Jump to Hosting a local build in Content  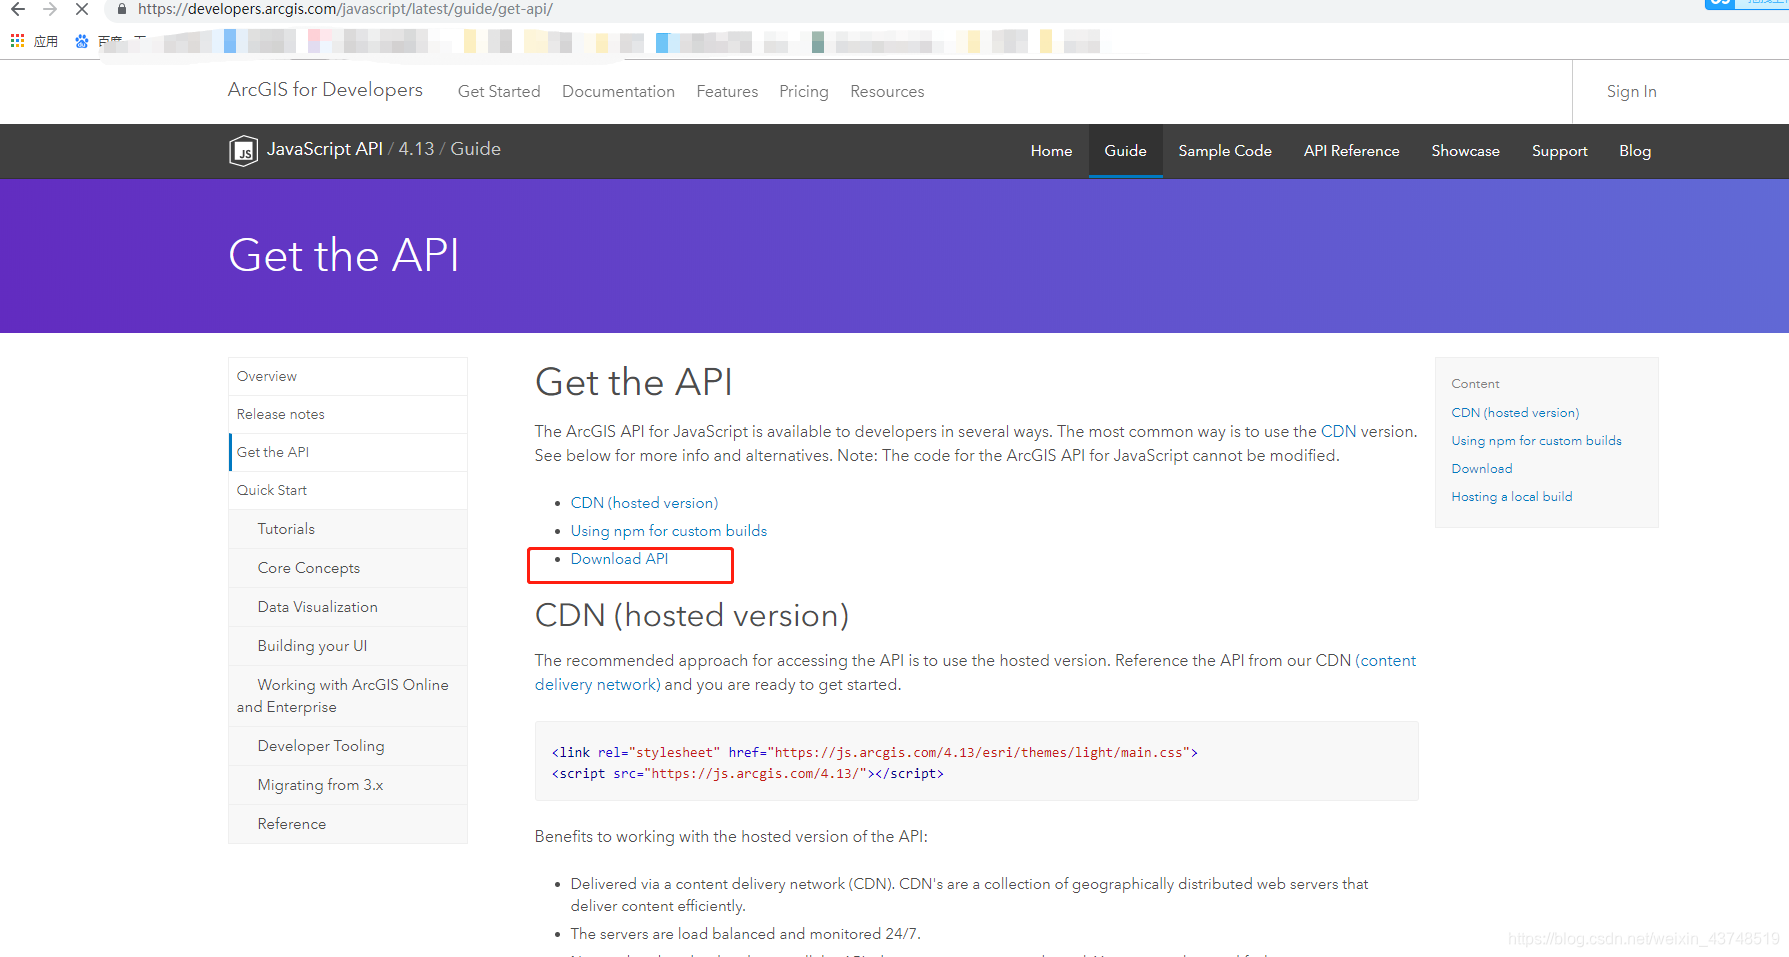tap(1512, 497)
